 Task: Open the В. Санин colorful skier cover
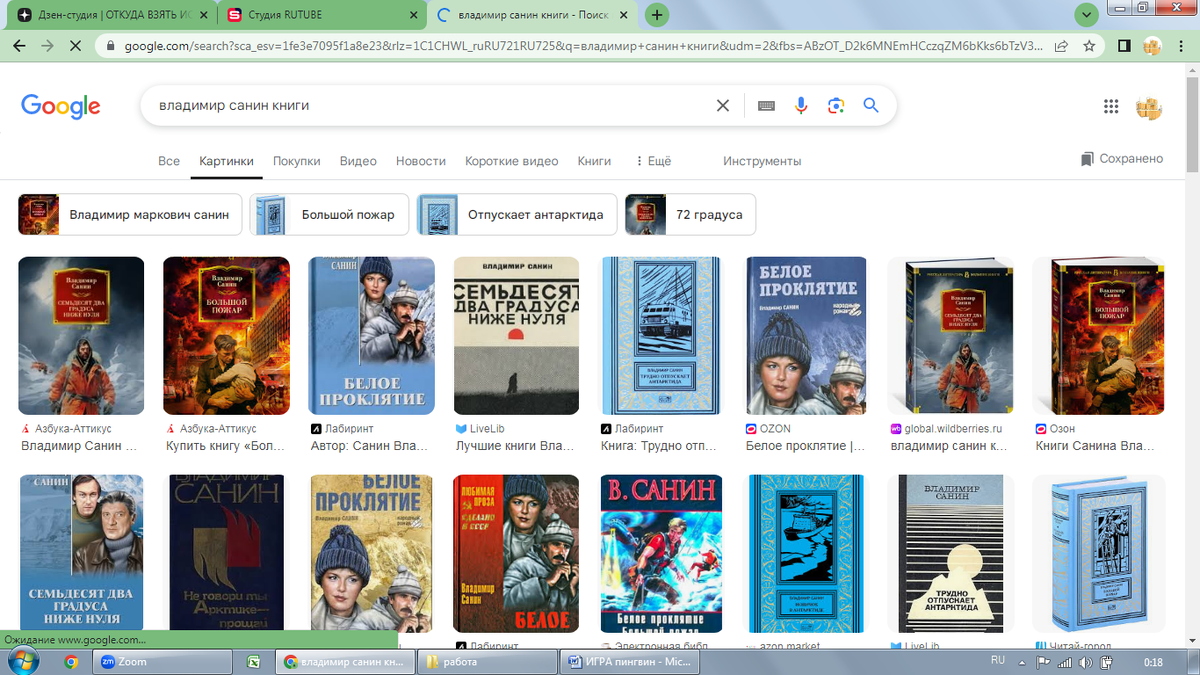point(662,553)
